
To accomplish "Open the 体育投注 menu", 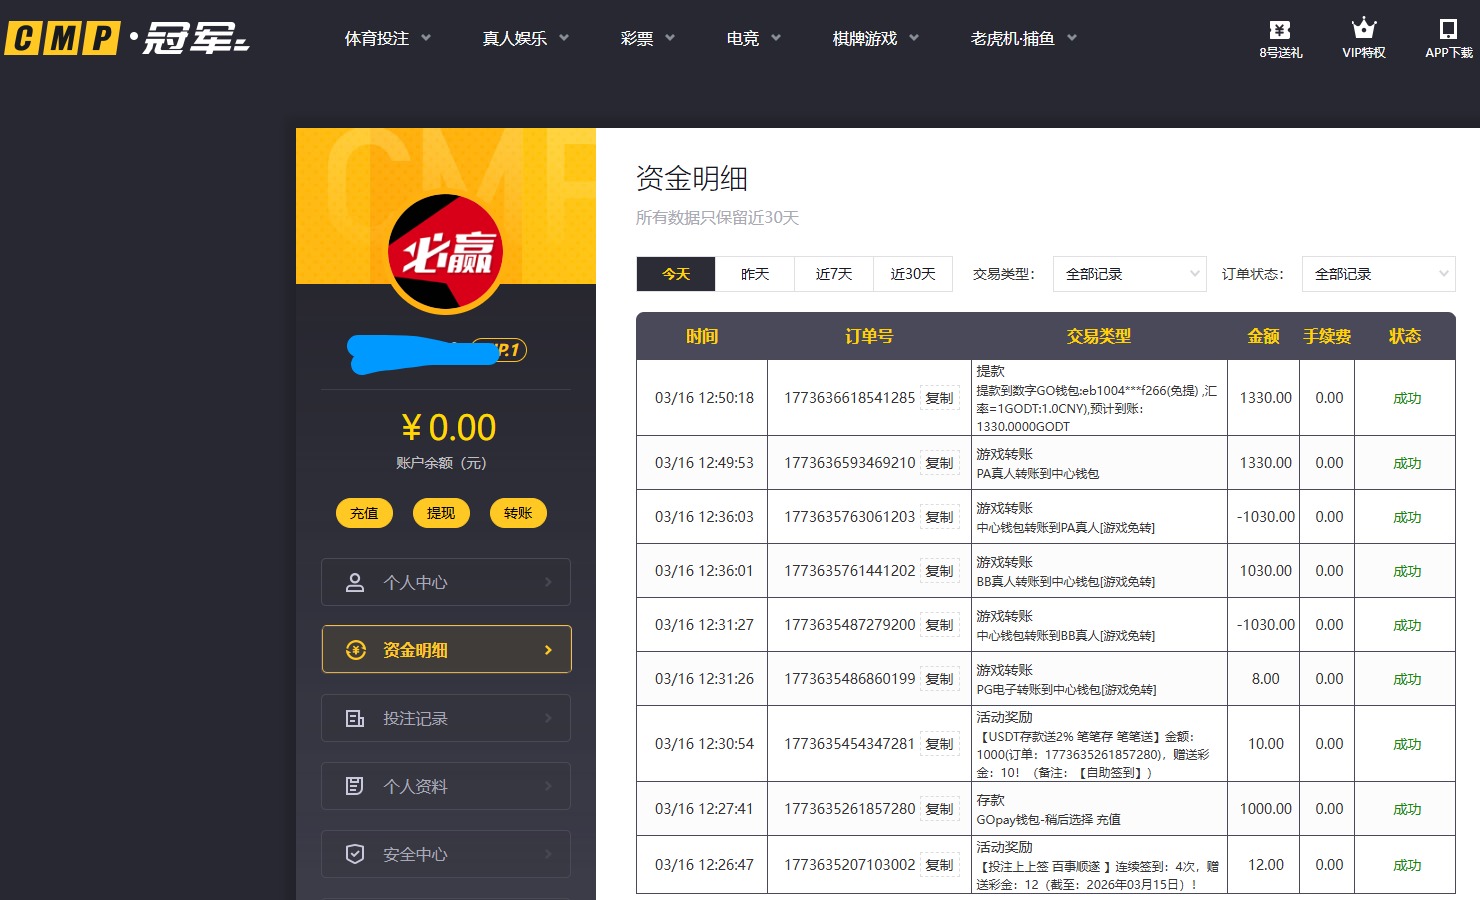I will [x=386, y=38].
